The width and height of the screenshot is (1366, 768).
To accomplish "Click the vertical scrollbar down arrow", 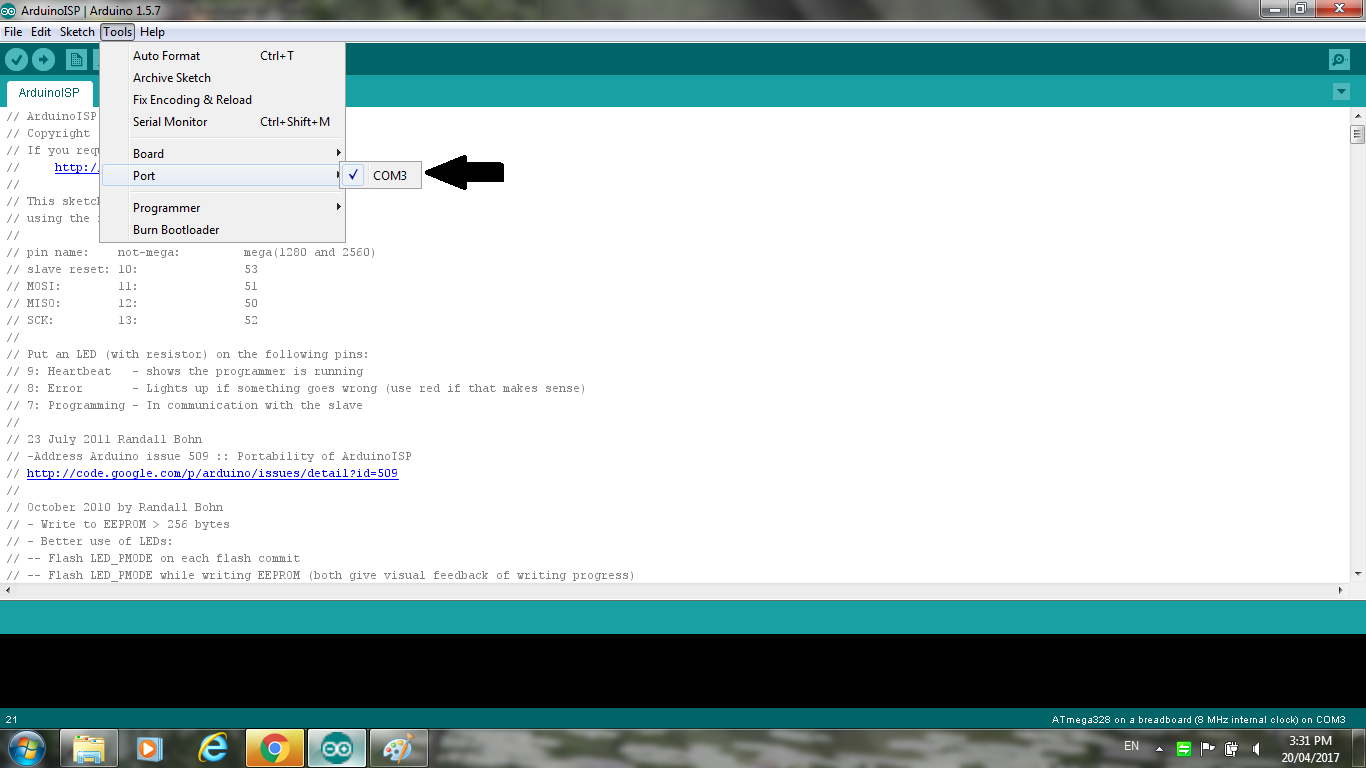I will (x=1357, y=574).
